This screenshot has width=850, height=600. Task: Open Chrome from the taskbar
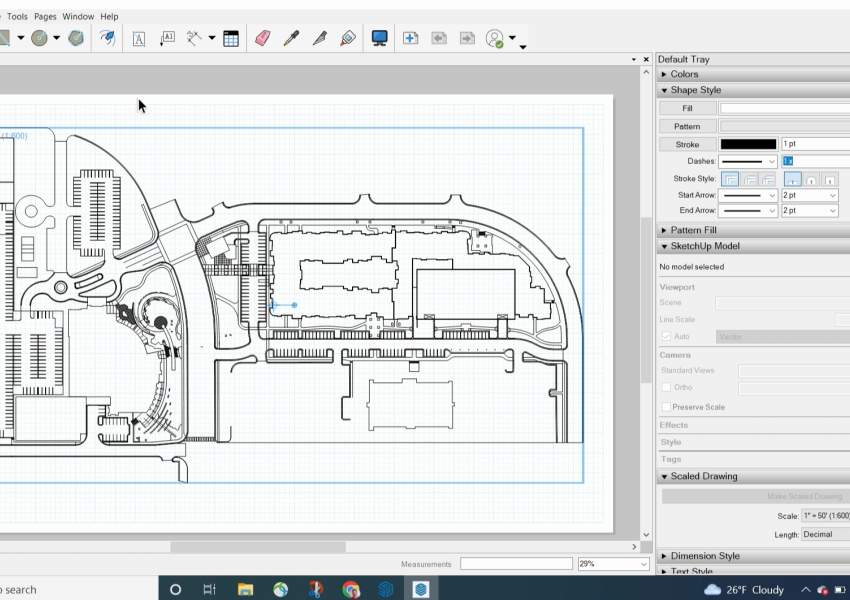click(x=351, y=589)
